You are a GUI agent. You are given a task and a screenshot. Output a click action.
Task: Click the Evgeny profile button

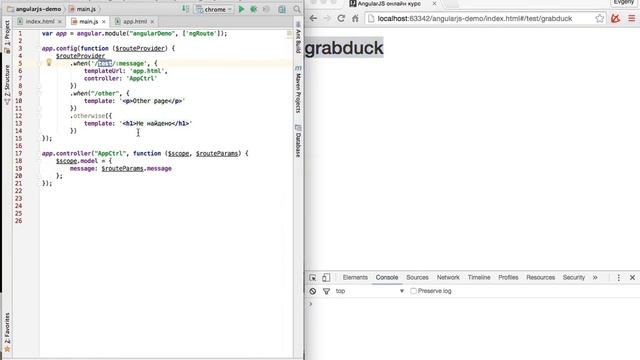tap(623, 2)
